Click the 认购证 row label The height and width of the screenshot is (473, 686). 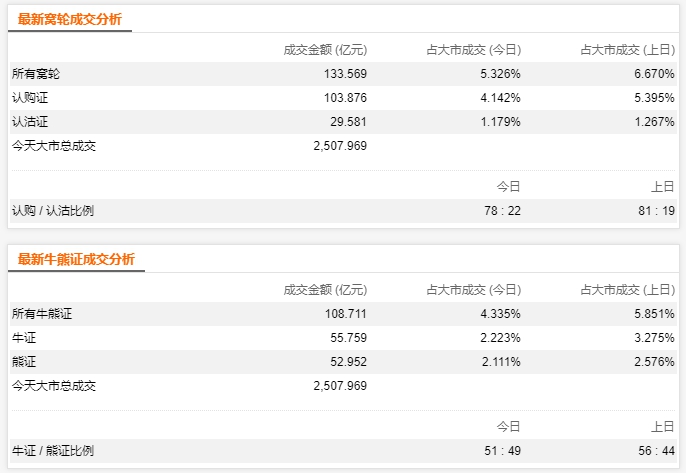(30, 98)
